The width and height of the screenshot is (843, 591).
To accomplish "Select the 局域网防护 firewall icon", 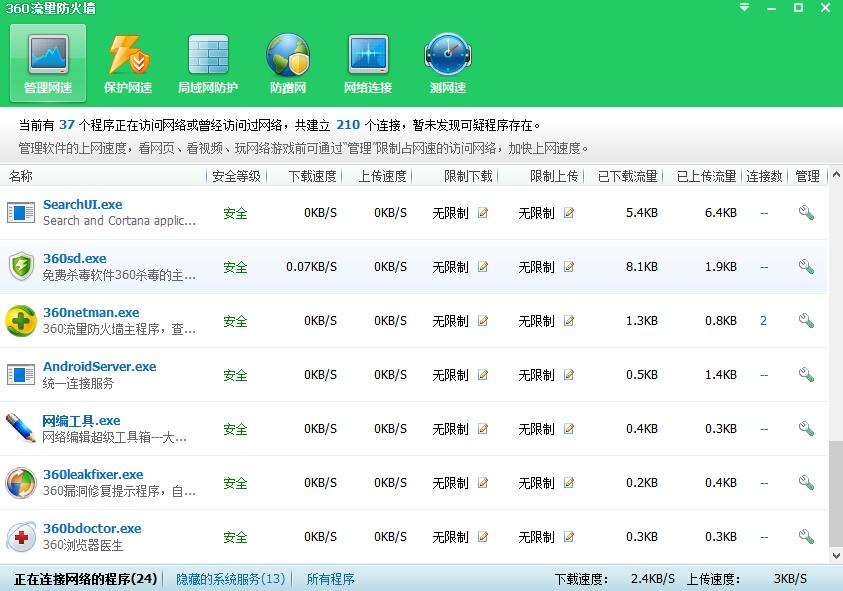I will pos(208,63).
